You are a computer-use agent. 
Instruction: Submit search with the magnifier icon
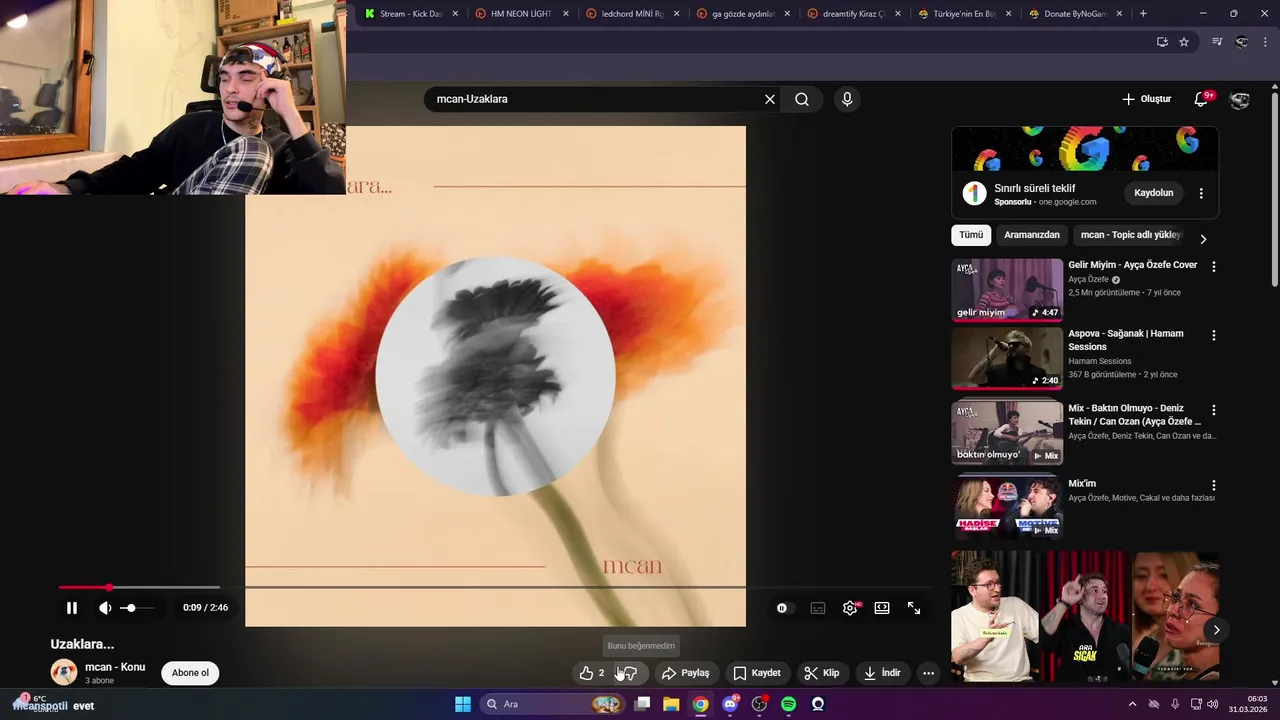[802, 99]
